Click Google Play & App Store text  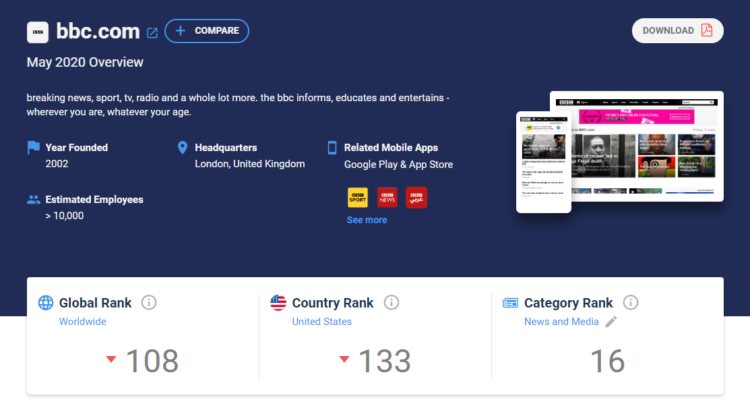pos(398,165)
